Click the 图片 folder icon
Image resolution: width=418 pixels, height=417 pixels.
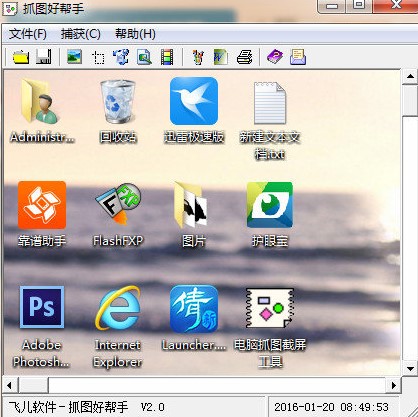point(192,204)
